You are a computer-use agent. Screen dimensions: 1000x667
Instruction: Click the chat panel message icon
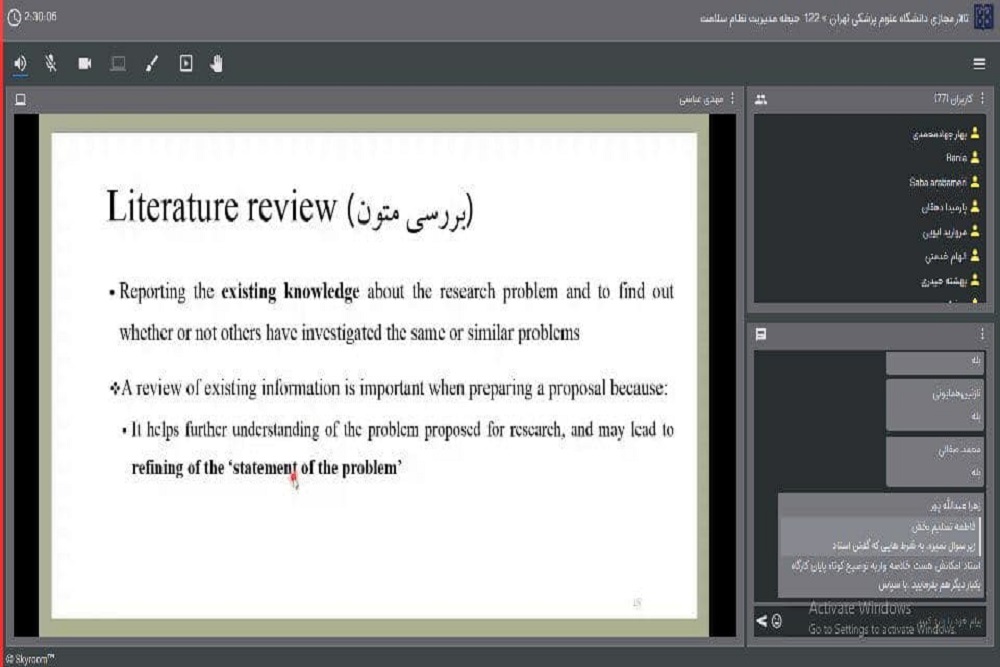[x=761, y=335]
